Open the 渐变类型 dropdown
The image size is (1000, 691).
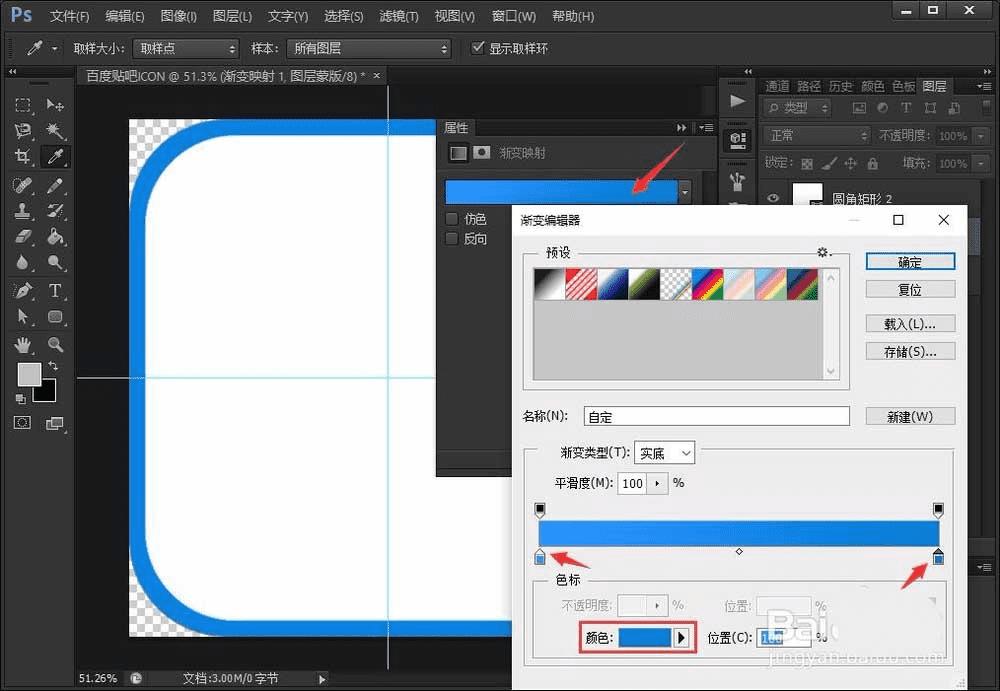click(x=664, y=453)
